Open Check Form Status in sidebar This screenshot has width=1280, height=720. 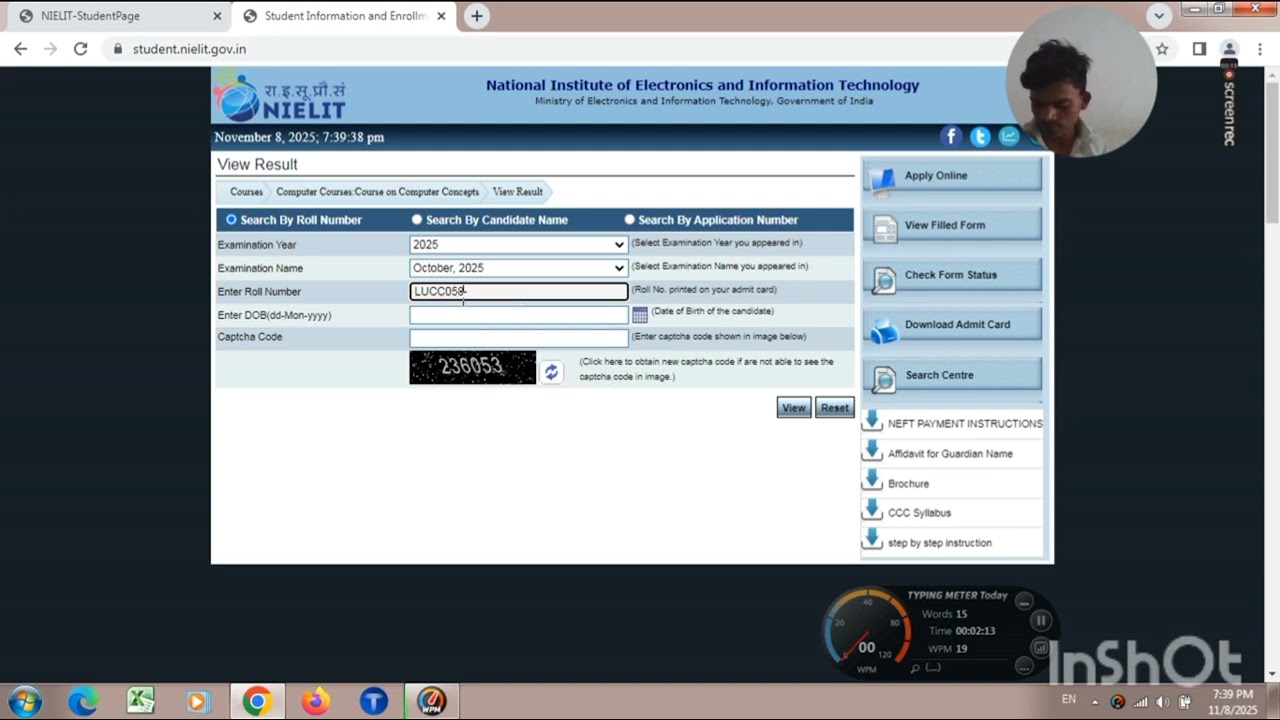coord(952,275)
